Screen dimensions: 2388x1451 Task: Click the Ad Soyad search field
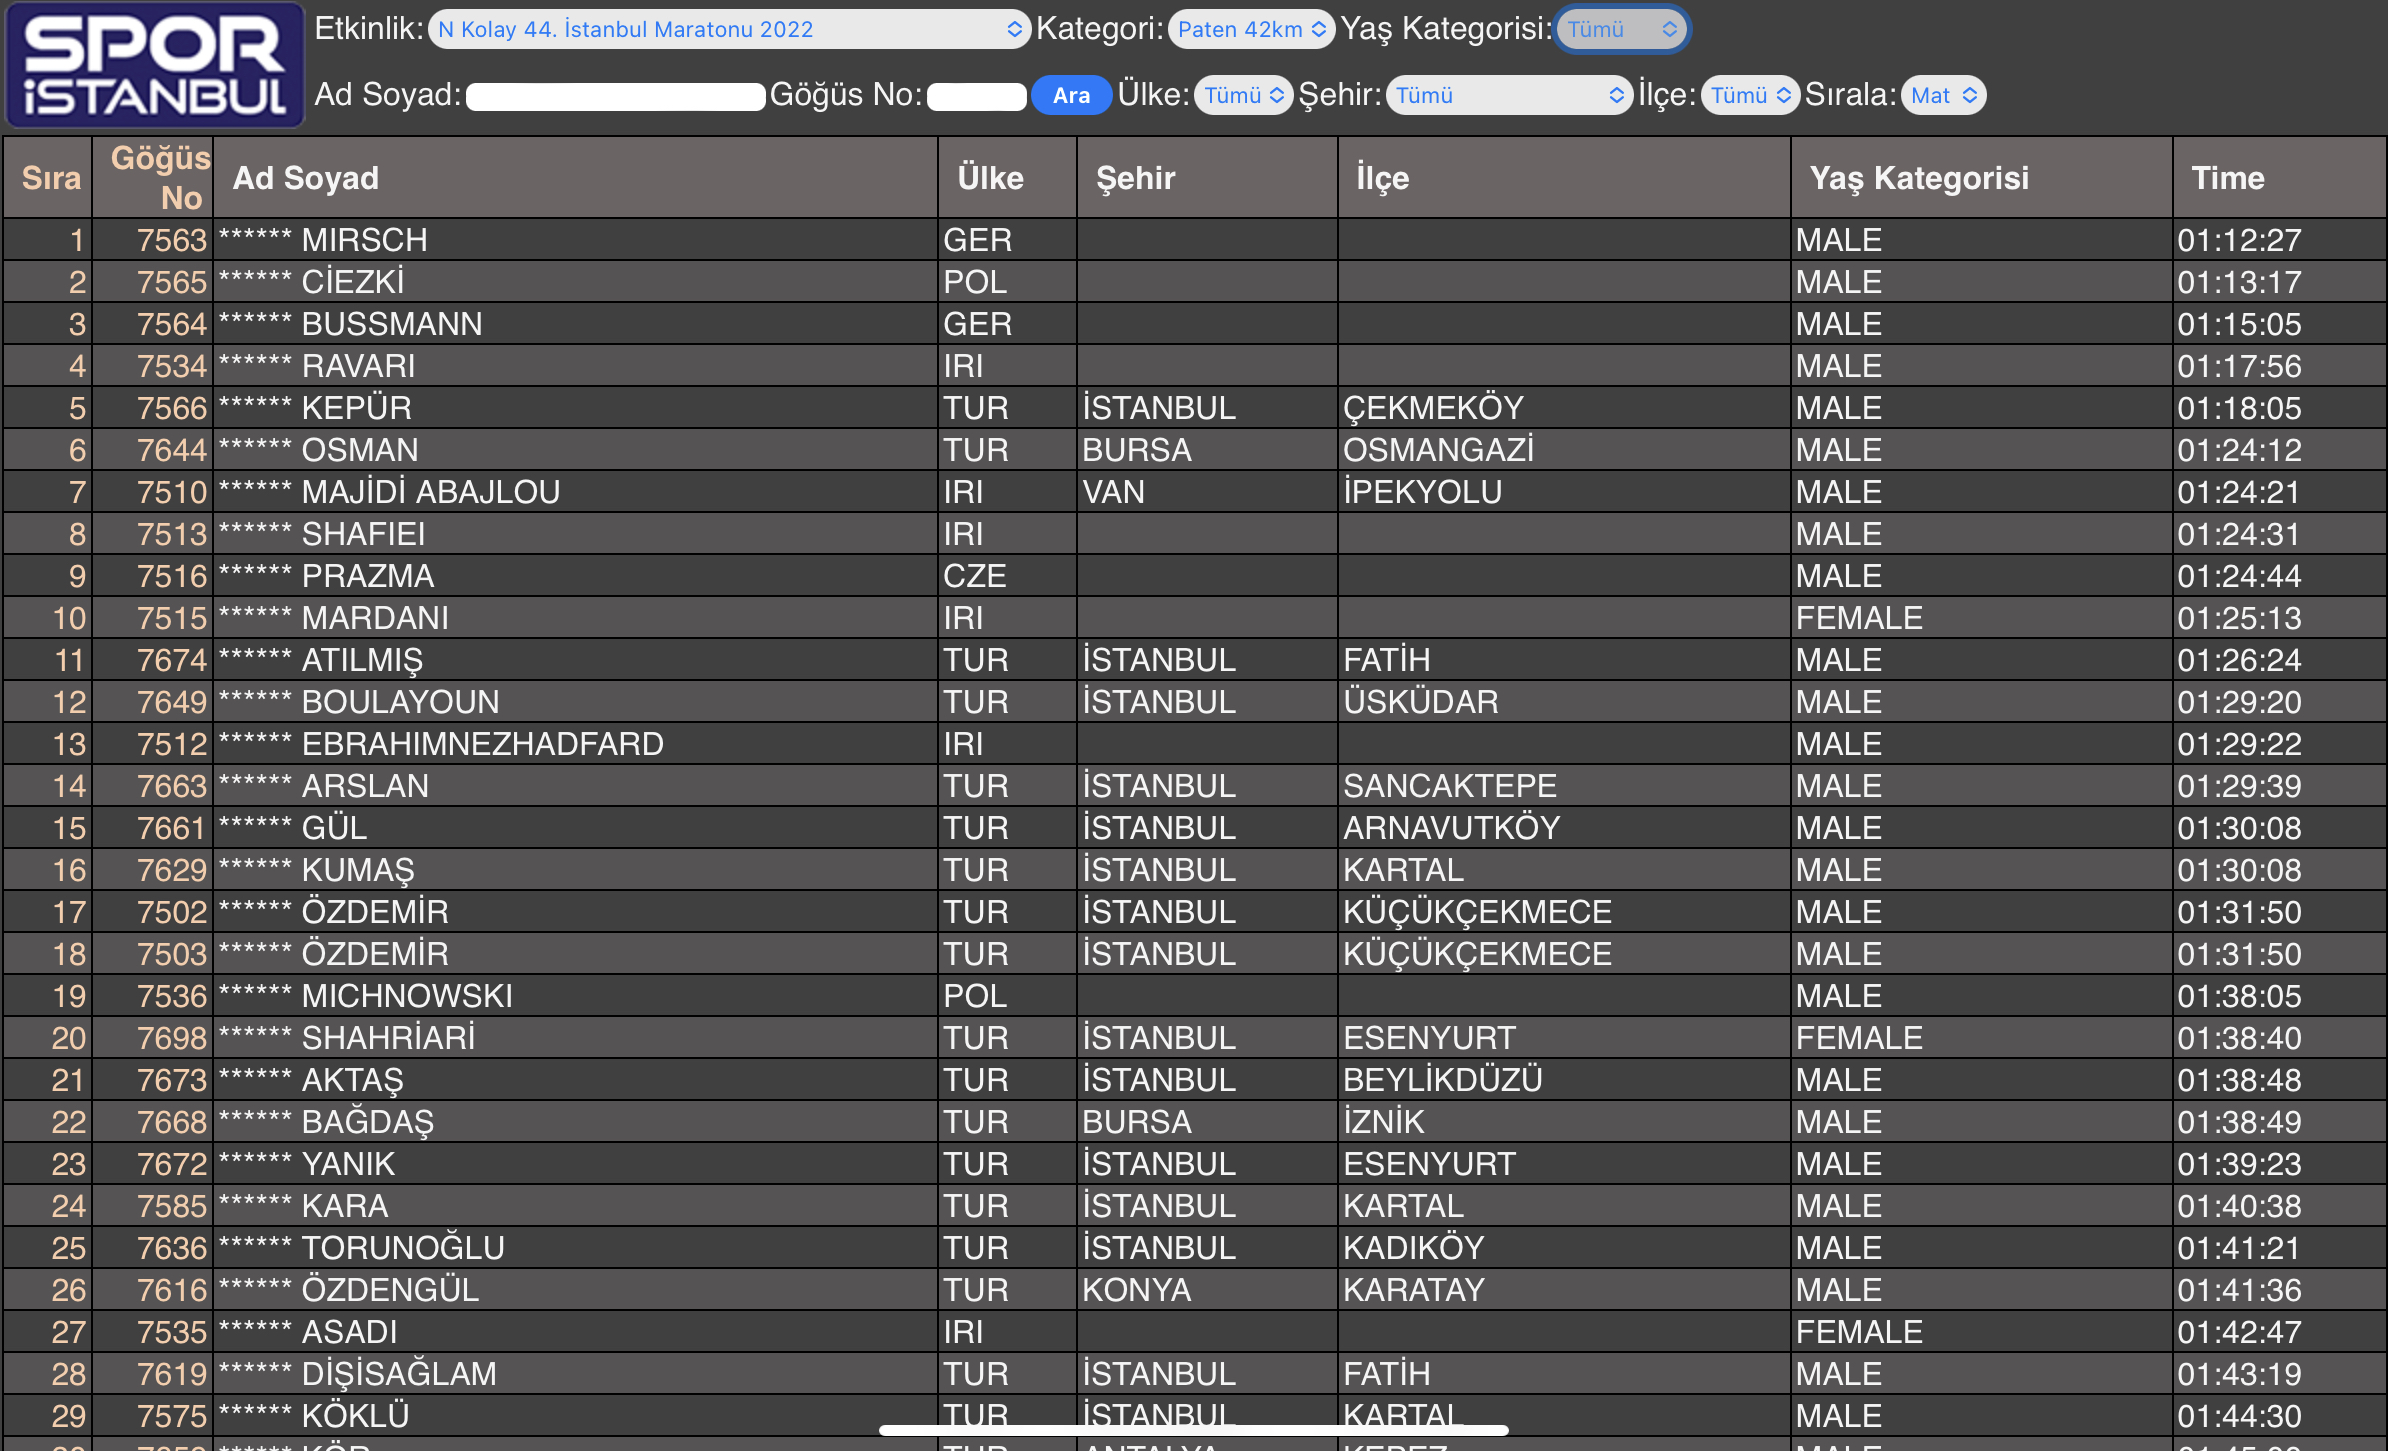(615, 97)
